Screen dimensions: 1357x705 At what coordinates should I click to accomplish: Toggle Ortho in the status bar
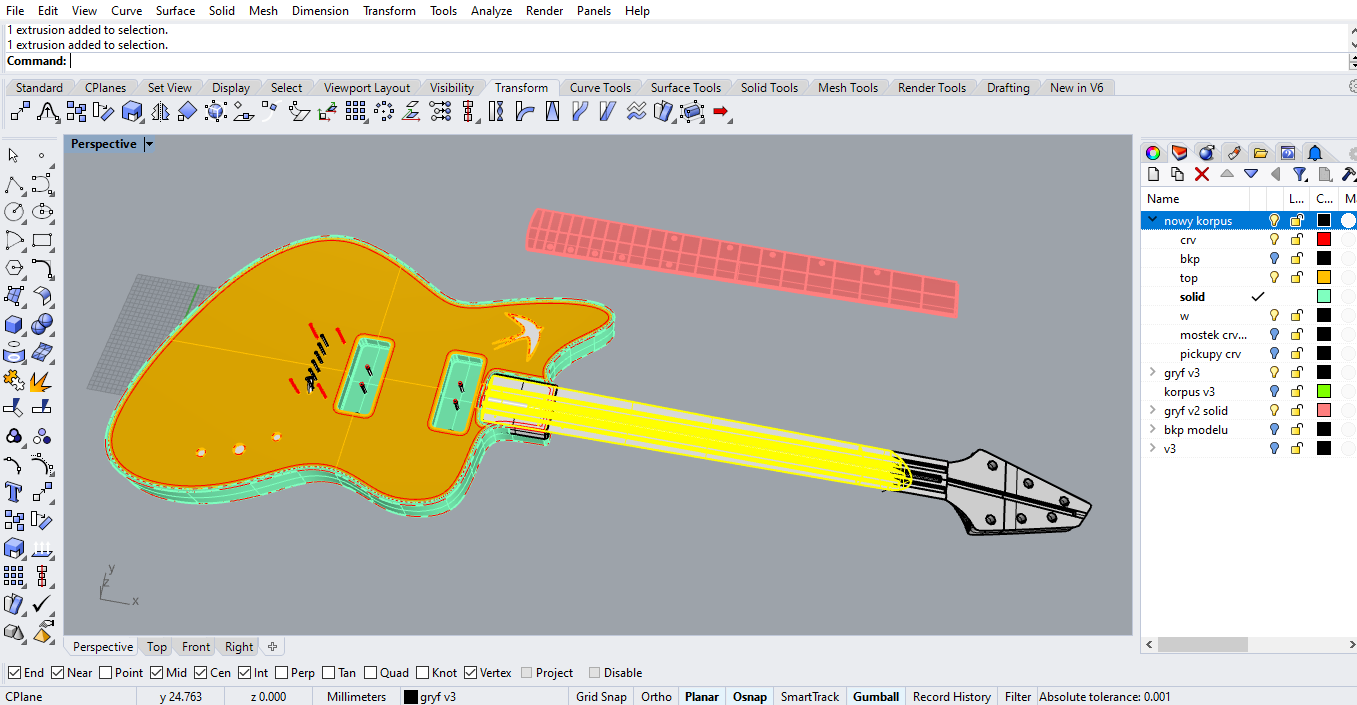coord(655,696)
